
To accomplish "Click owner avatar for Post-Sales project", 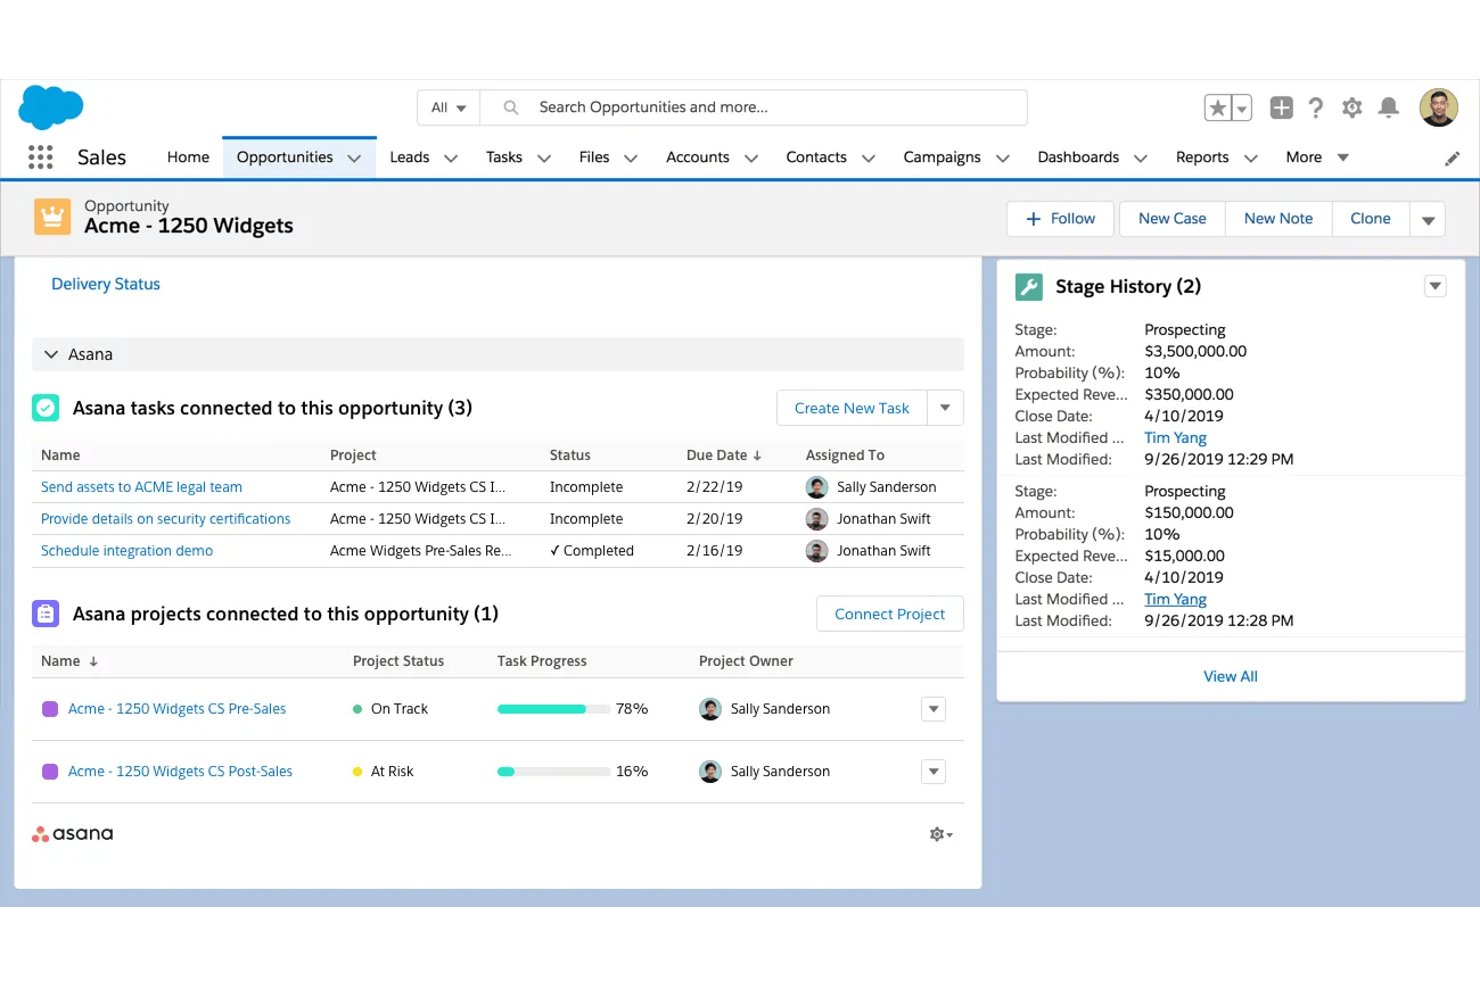I will (710, 772).
